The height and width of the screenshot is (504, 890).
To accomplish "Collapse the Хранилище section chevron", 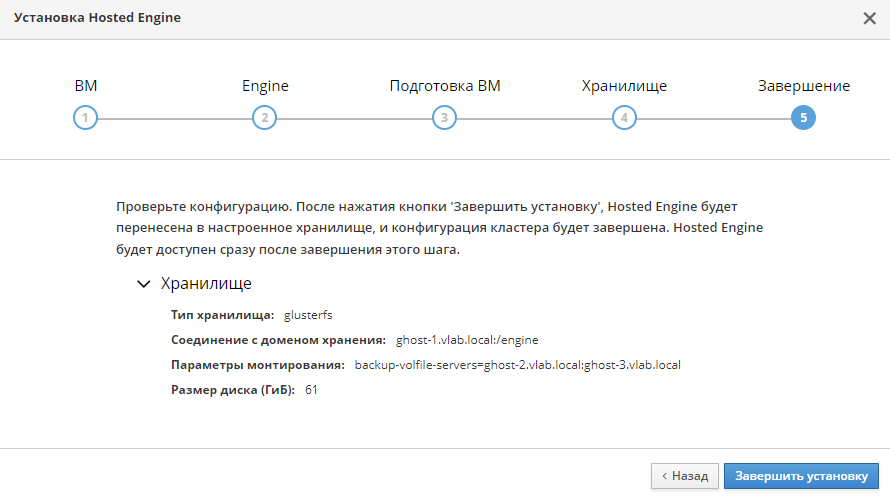I will 144,284.
